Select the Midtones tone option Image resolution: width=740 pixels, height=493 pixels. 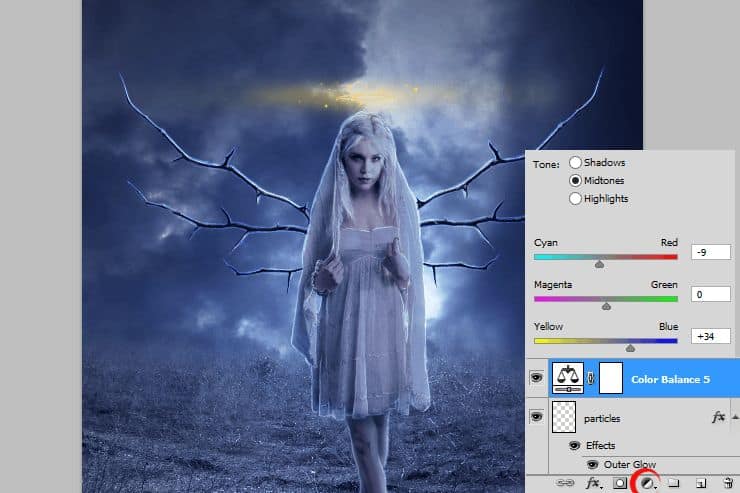point(575,180)
